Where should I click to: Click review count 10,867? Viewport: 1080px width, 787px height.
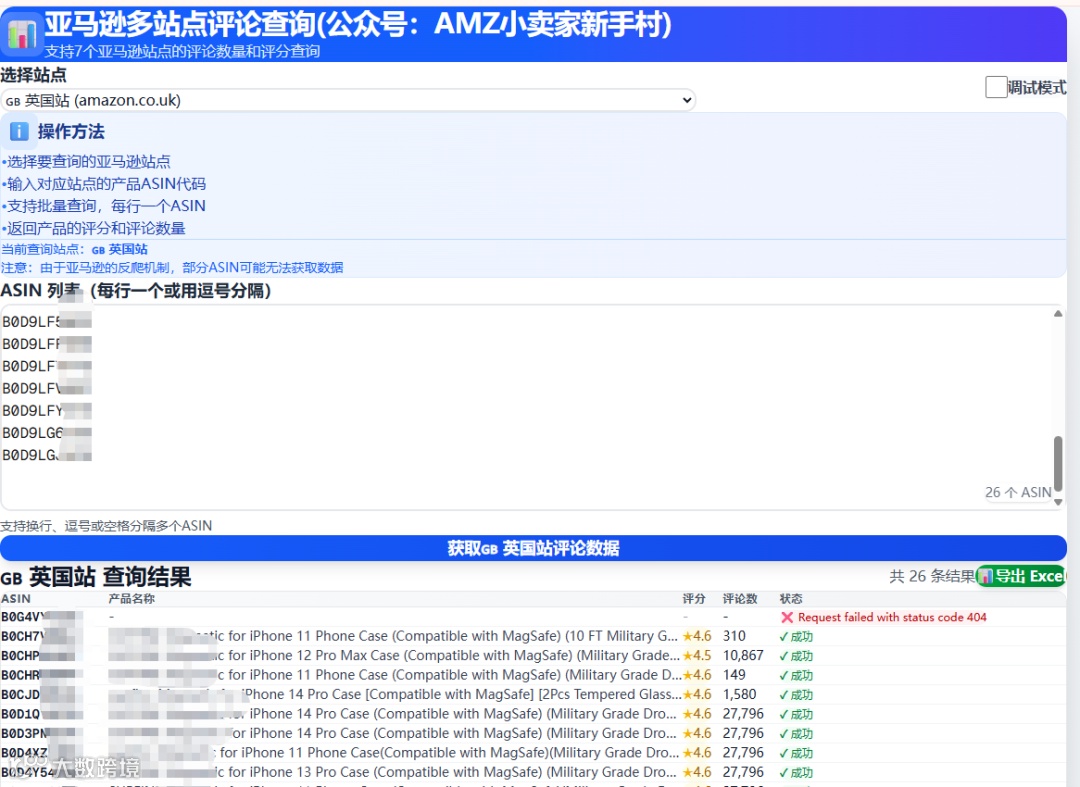pos(742,655)
